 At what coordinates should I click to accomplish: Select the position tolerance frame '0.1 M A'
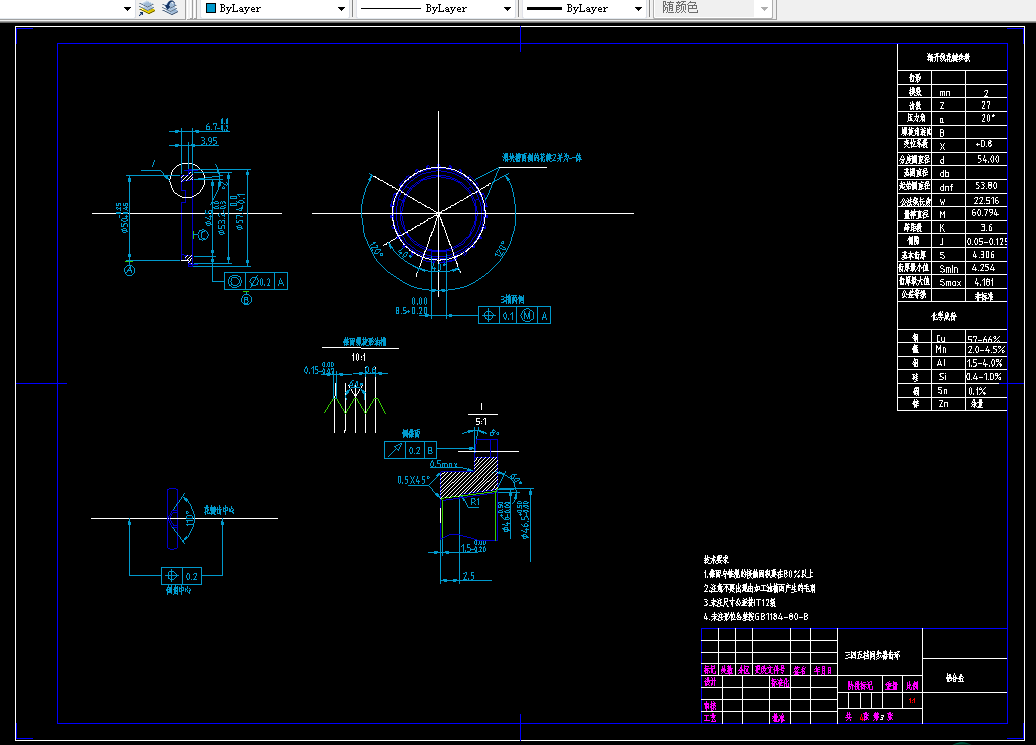coord(514,316)
